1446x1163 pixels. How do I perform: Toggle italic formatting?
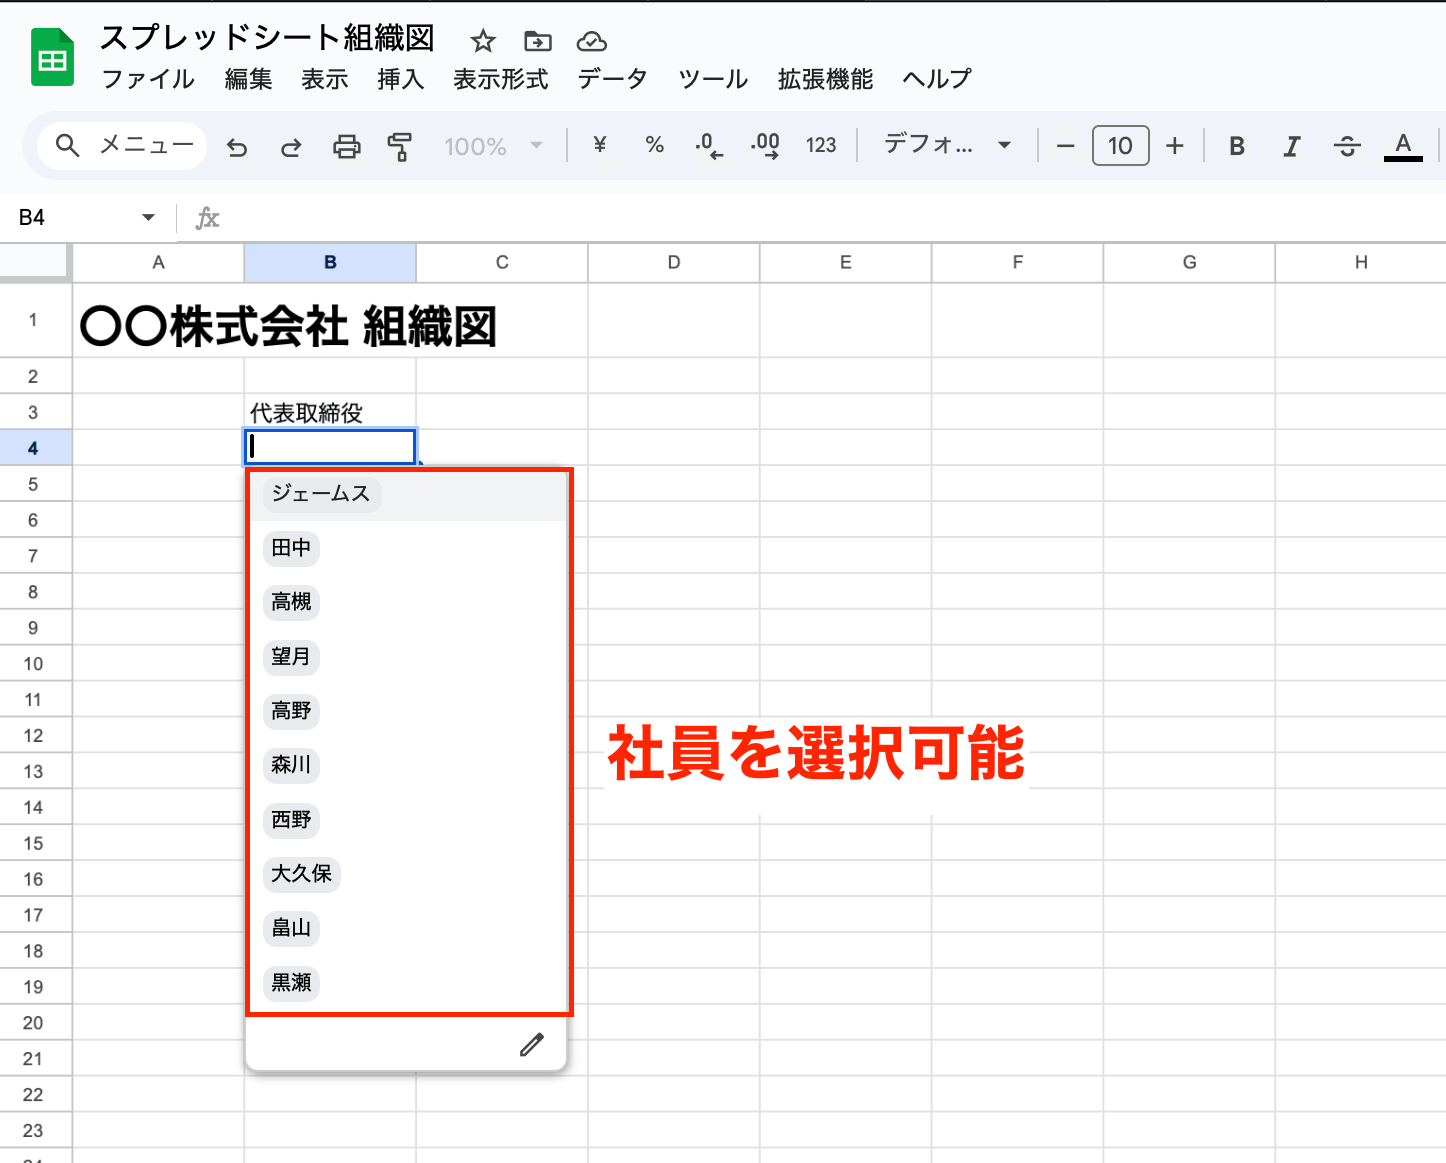[x=1291, y=146]
